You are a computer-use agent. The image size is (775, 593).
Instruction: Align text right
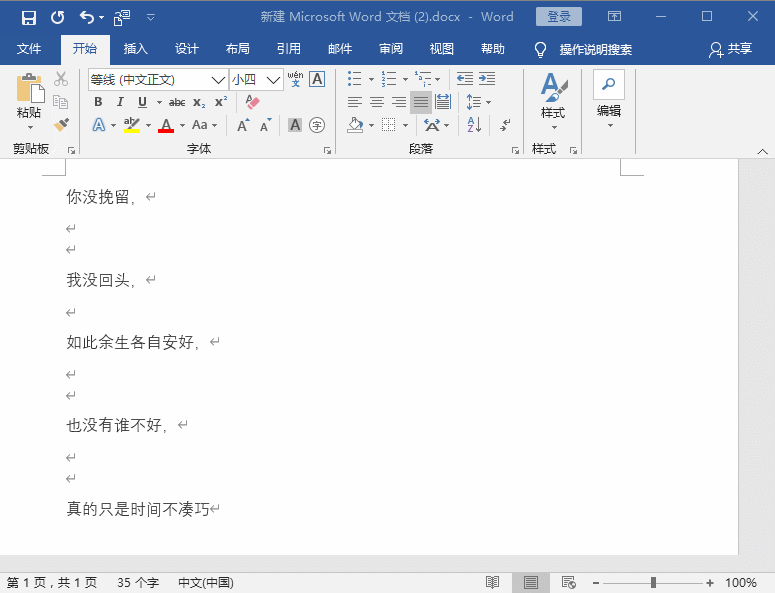399,102
